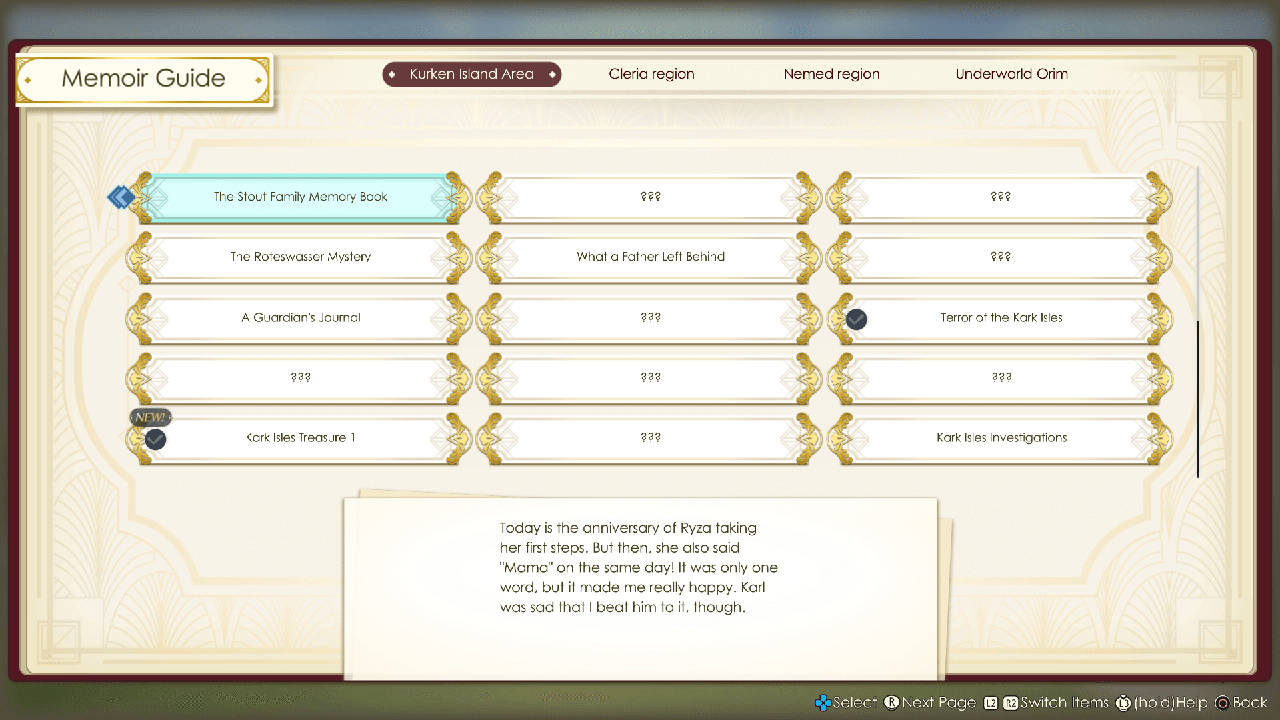Viewport: 1280px width, 720px height.
Task: Select The Stout Family Memory Book entry
Action: (x=300, y=197)
